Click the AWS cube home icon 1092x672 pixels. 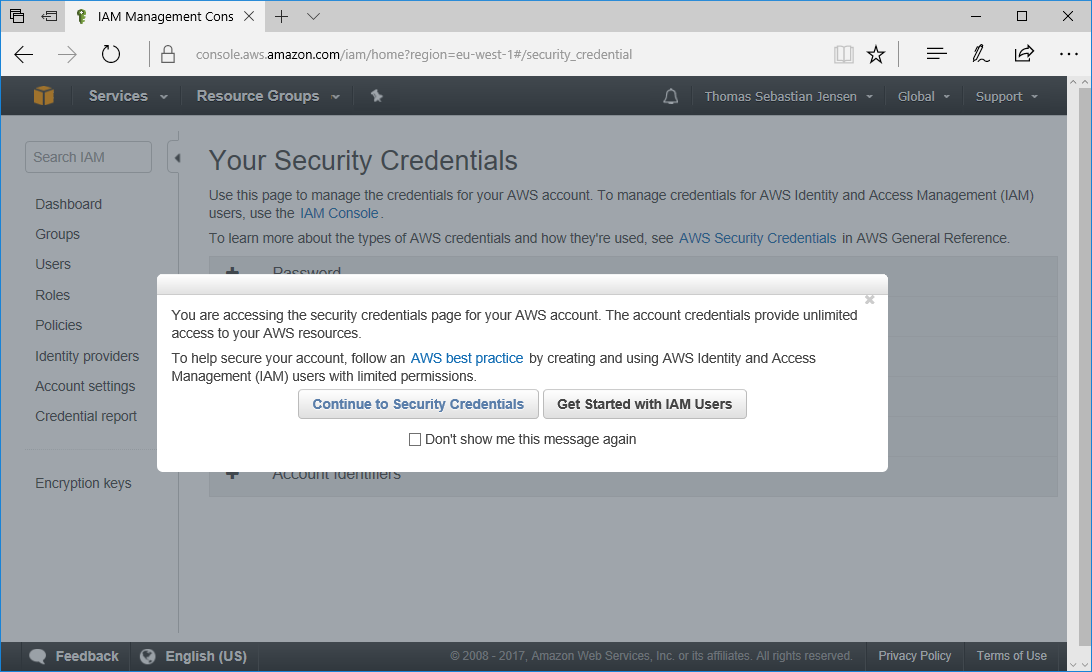[x=44, y=96]
